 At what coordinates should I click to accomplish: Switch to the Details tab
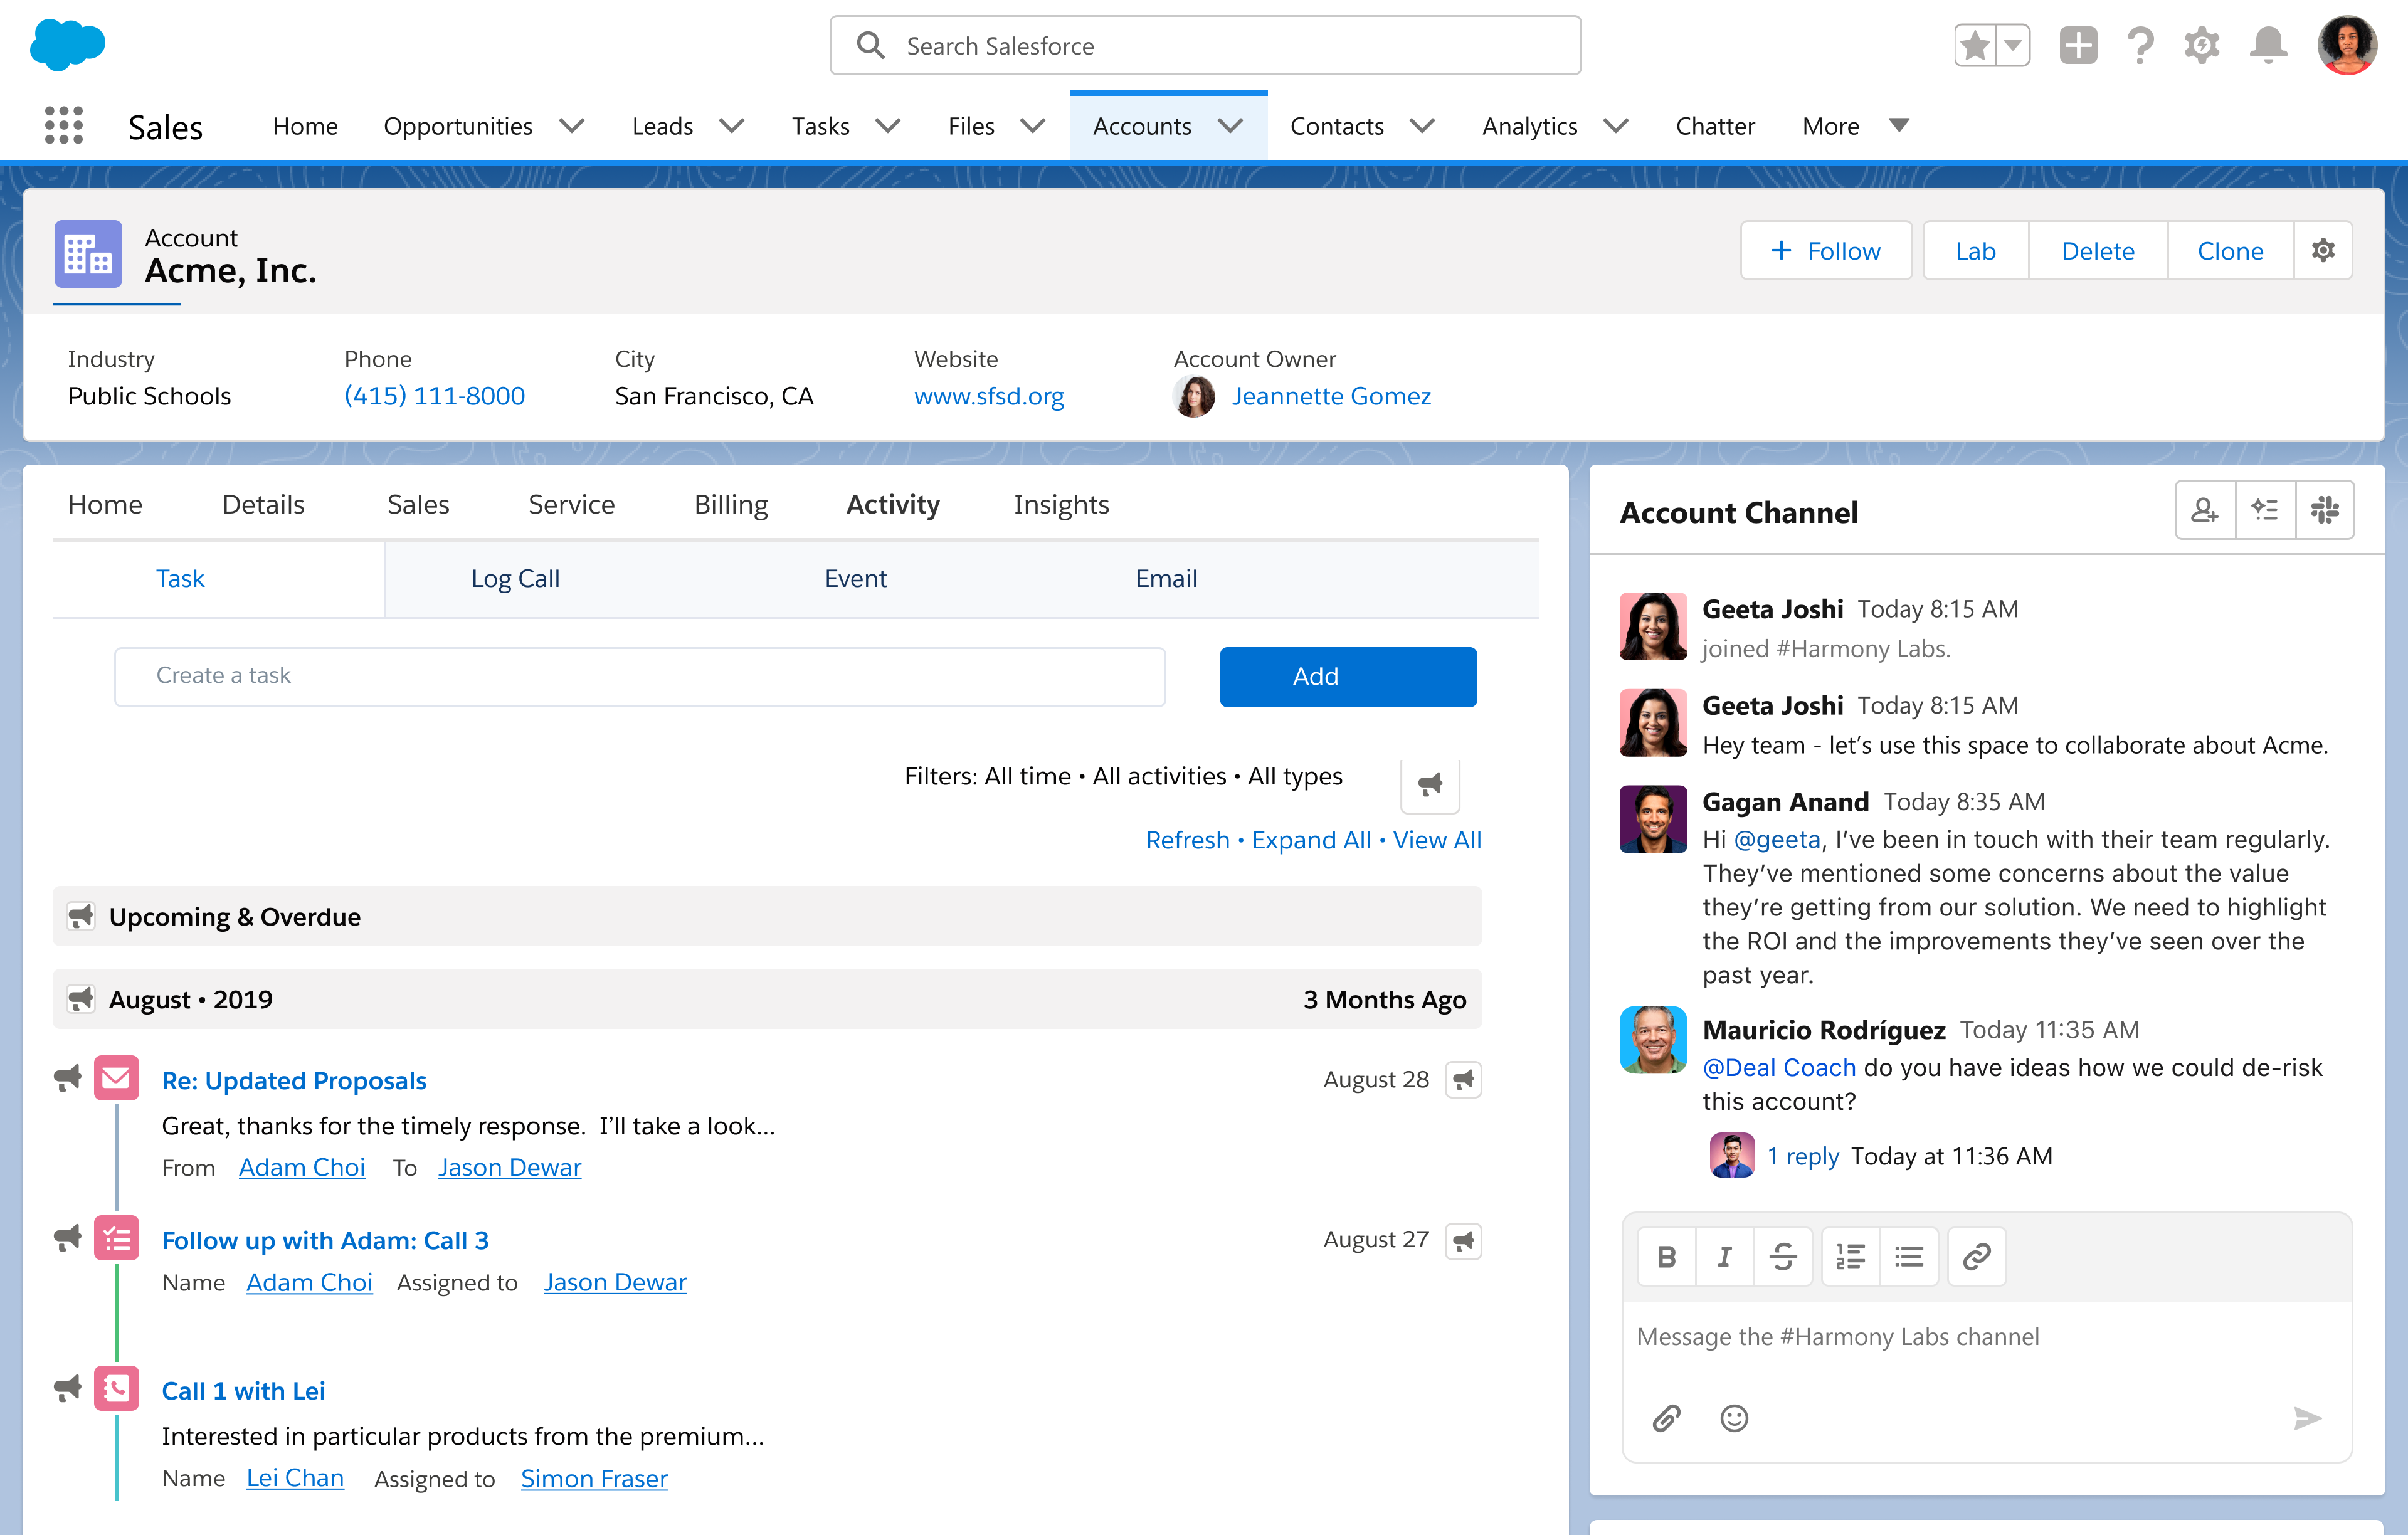pos(263,504)
